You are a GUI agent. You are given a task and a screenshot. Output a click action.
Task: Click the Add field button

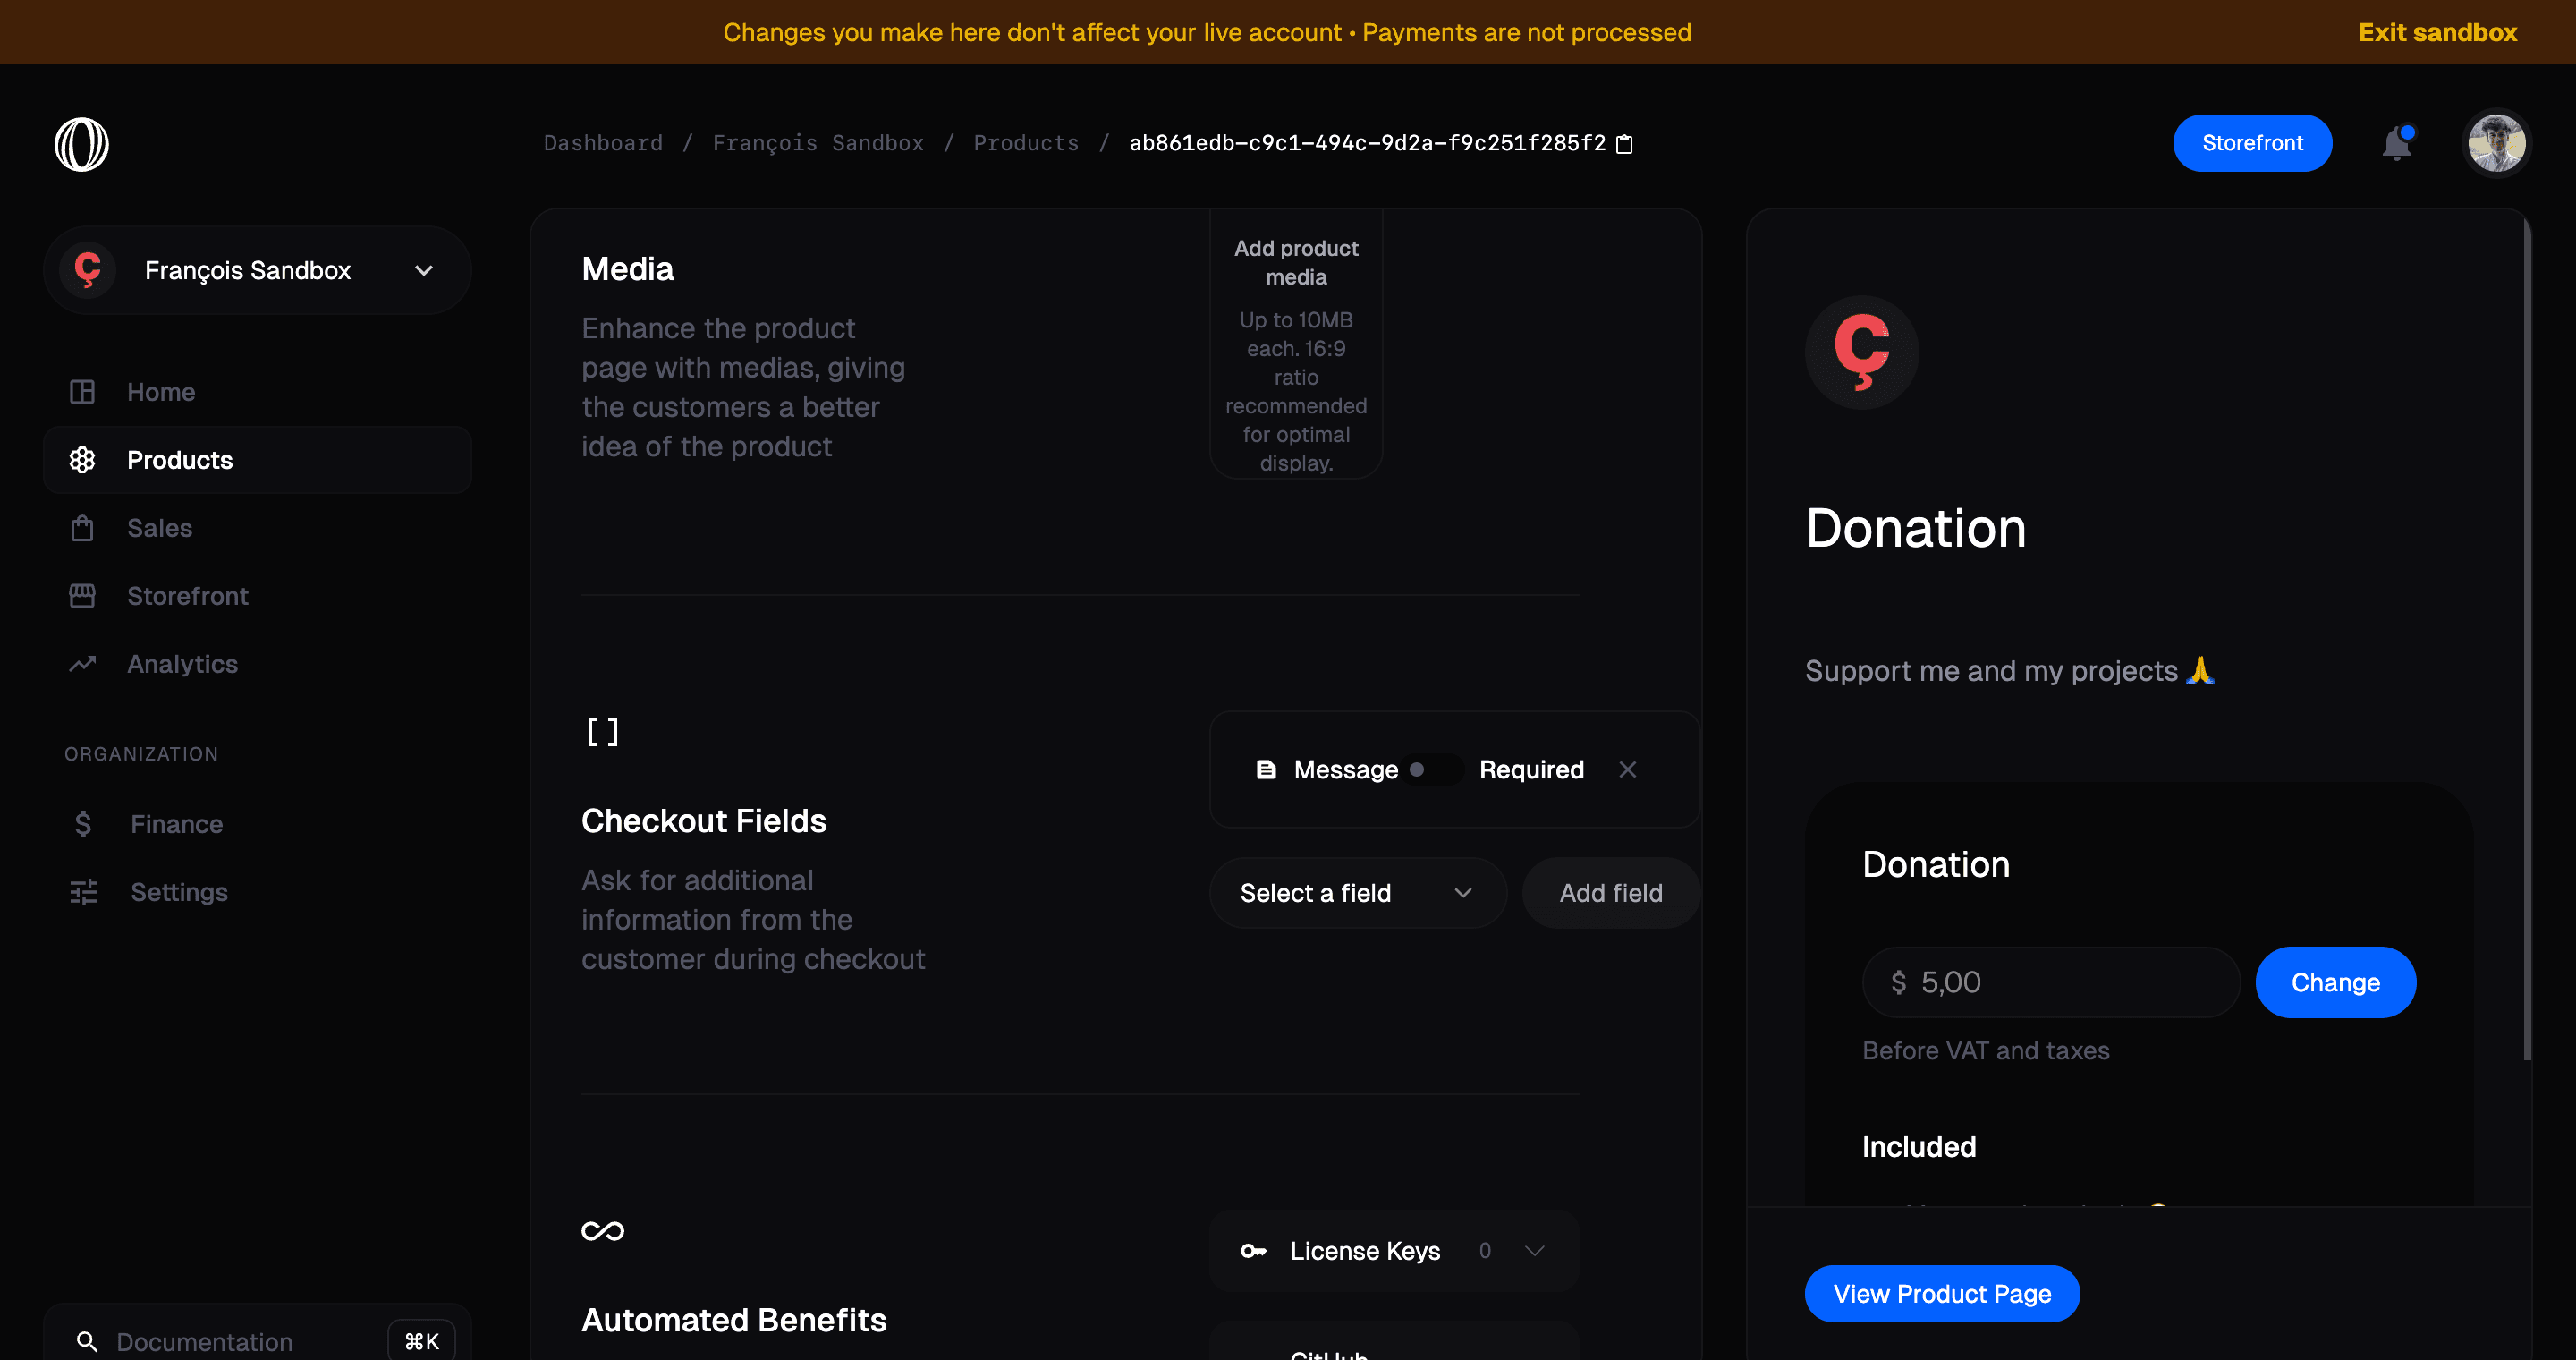pos(1610,891)
